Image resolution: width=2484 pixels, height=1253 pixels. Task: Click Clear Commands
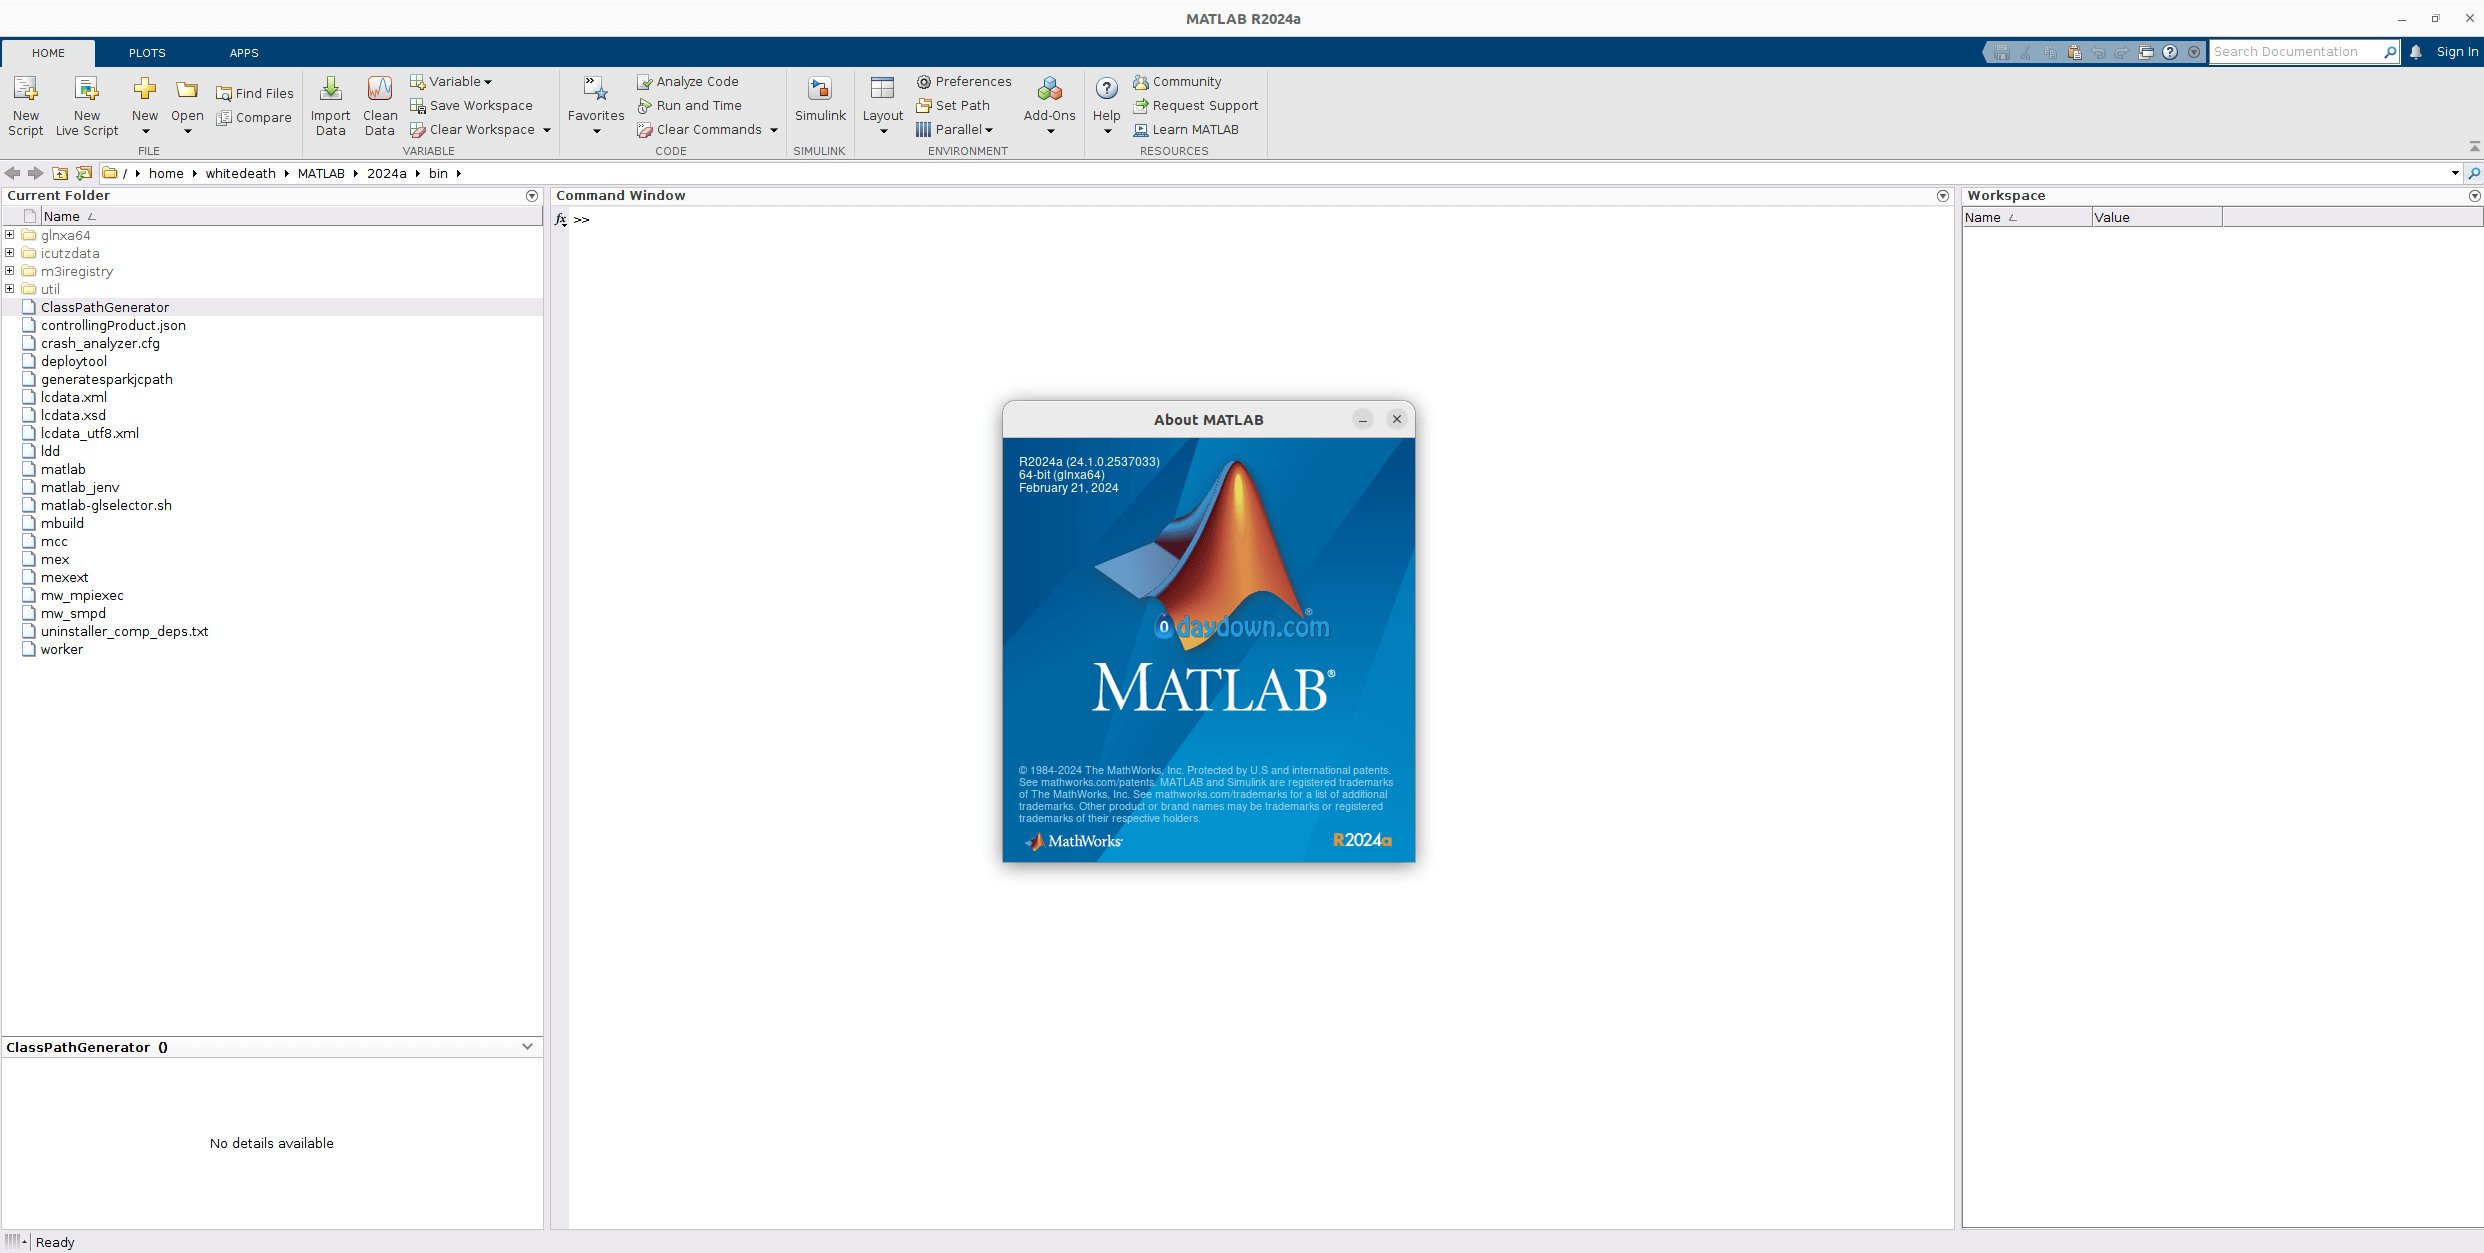[700, 129]
